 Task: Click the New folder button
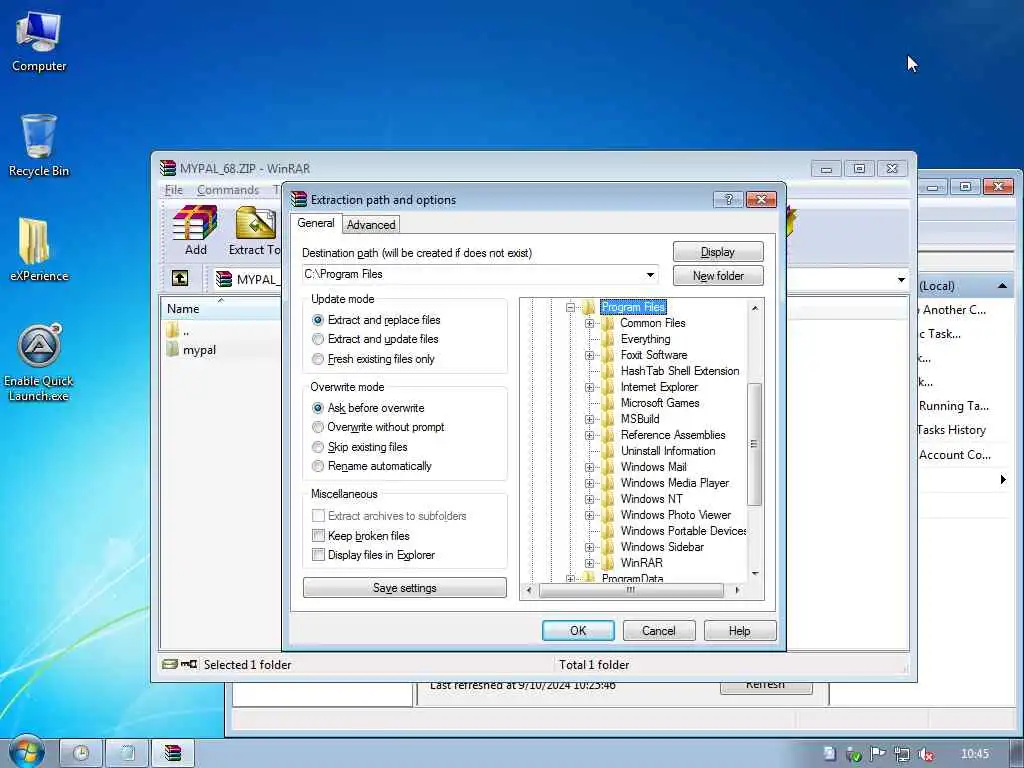[x=718, y=276]
